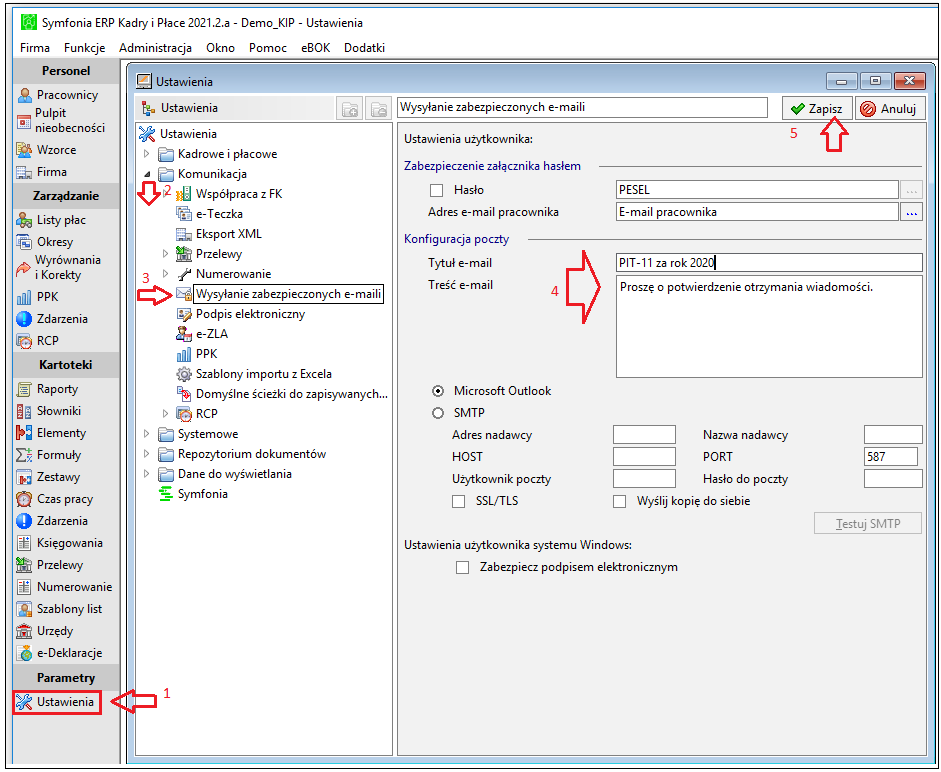Open ellipsis picker for E-mail pracownika
Viewport: 941px width, 772px height.
pos(912,212)
